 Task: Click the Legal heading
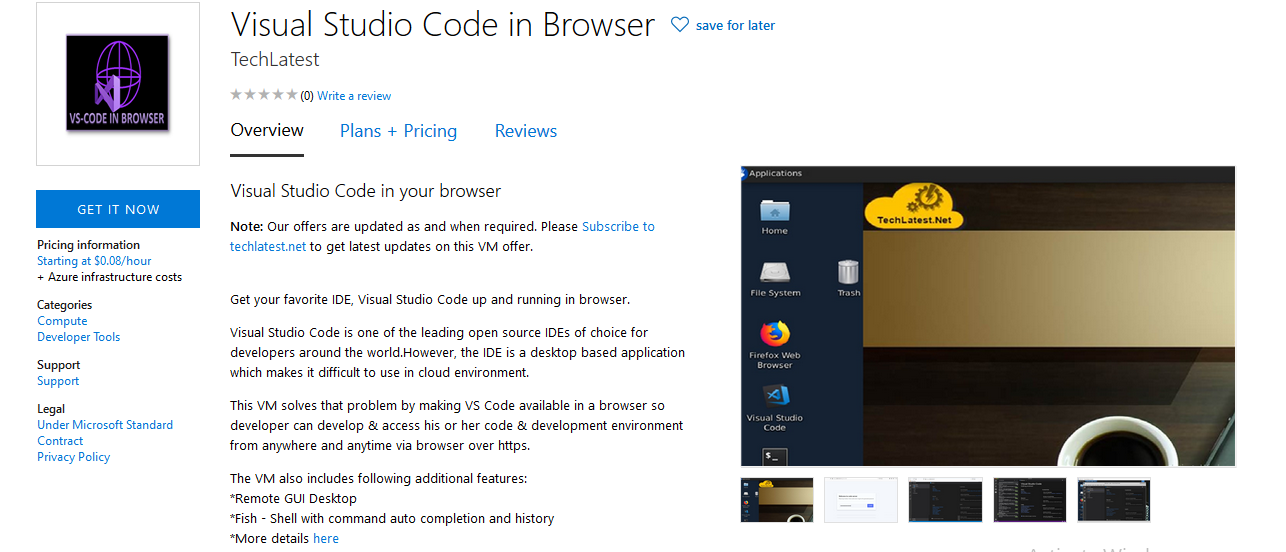click(51, 409)
